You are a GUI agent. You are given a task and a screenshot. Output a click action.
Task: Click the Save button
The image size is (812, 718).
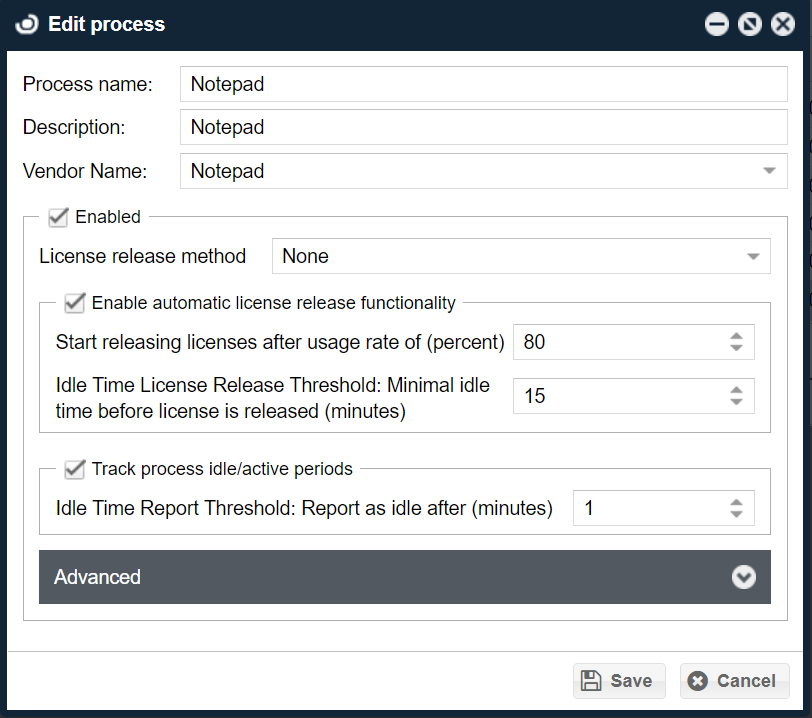tap(619, 681)
